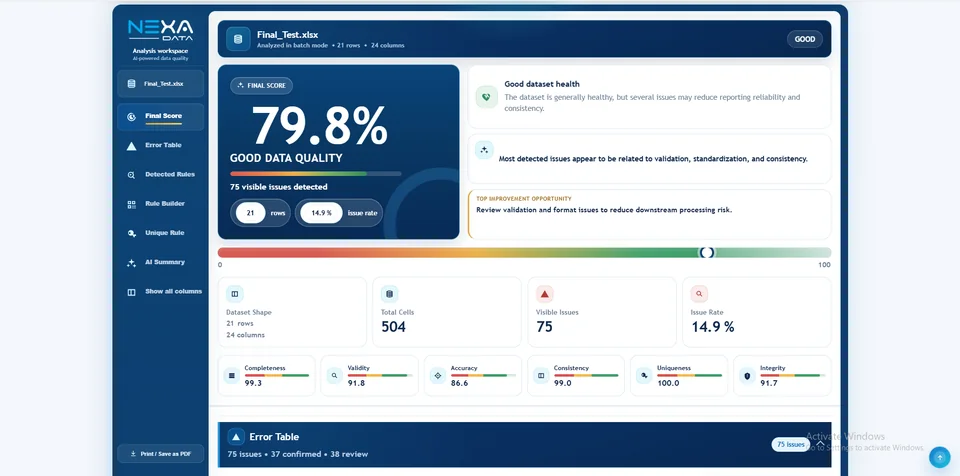
Task: Click the AI Summary sparkle icon
Action: point(131,263)
